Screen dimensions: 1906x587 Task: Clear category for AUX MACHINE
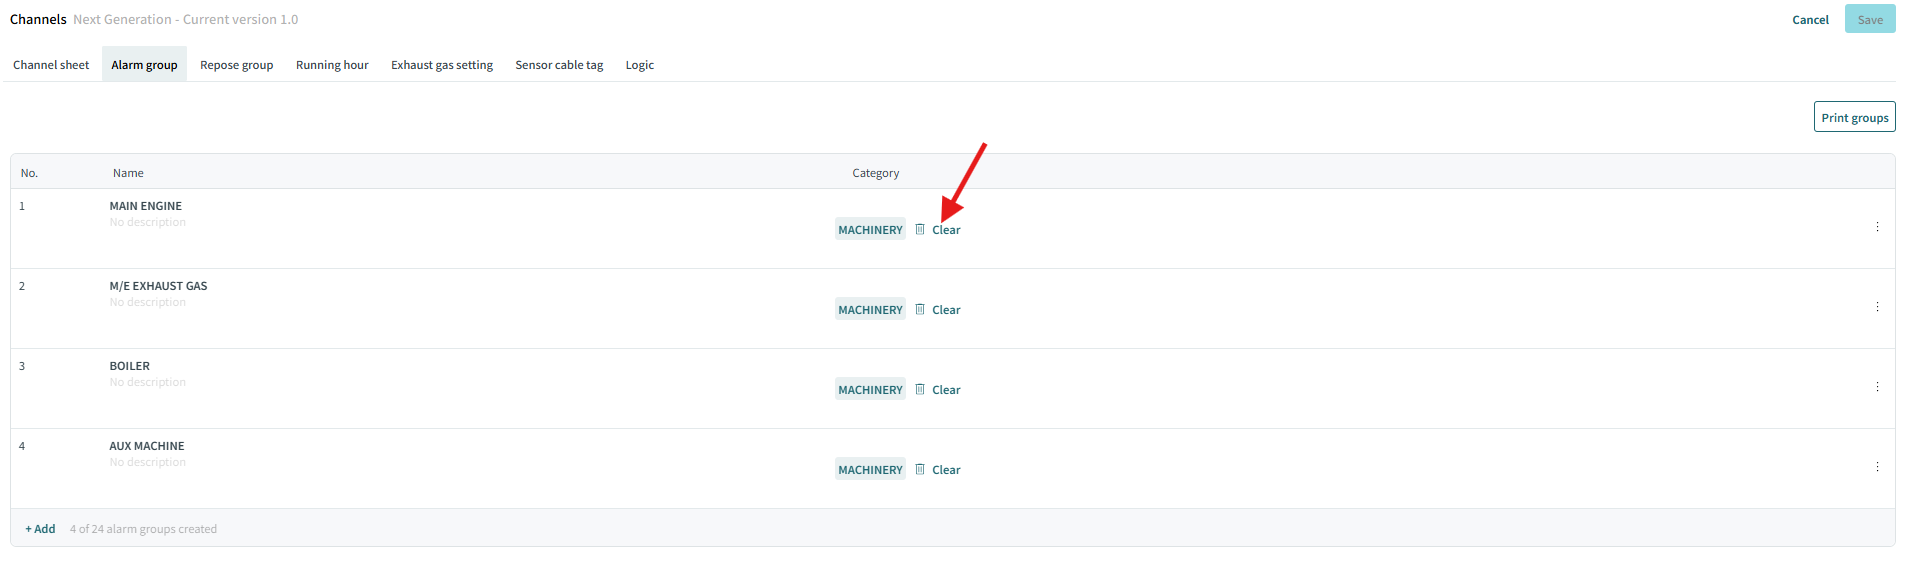click(946, 470)
